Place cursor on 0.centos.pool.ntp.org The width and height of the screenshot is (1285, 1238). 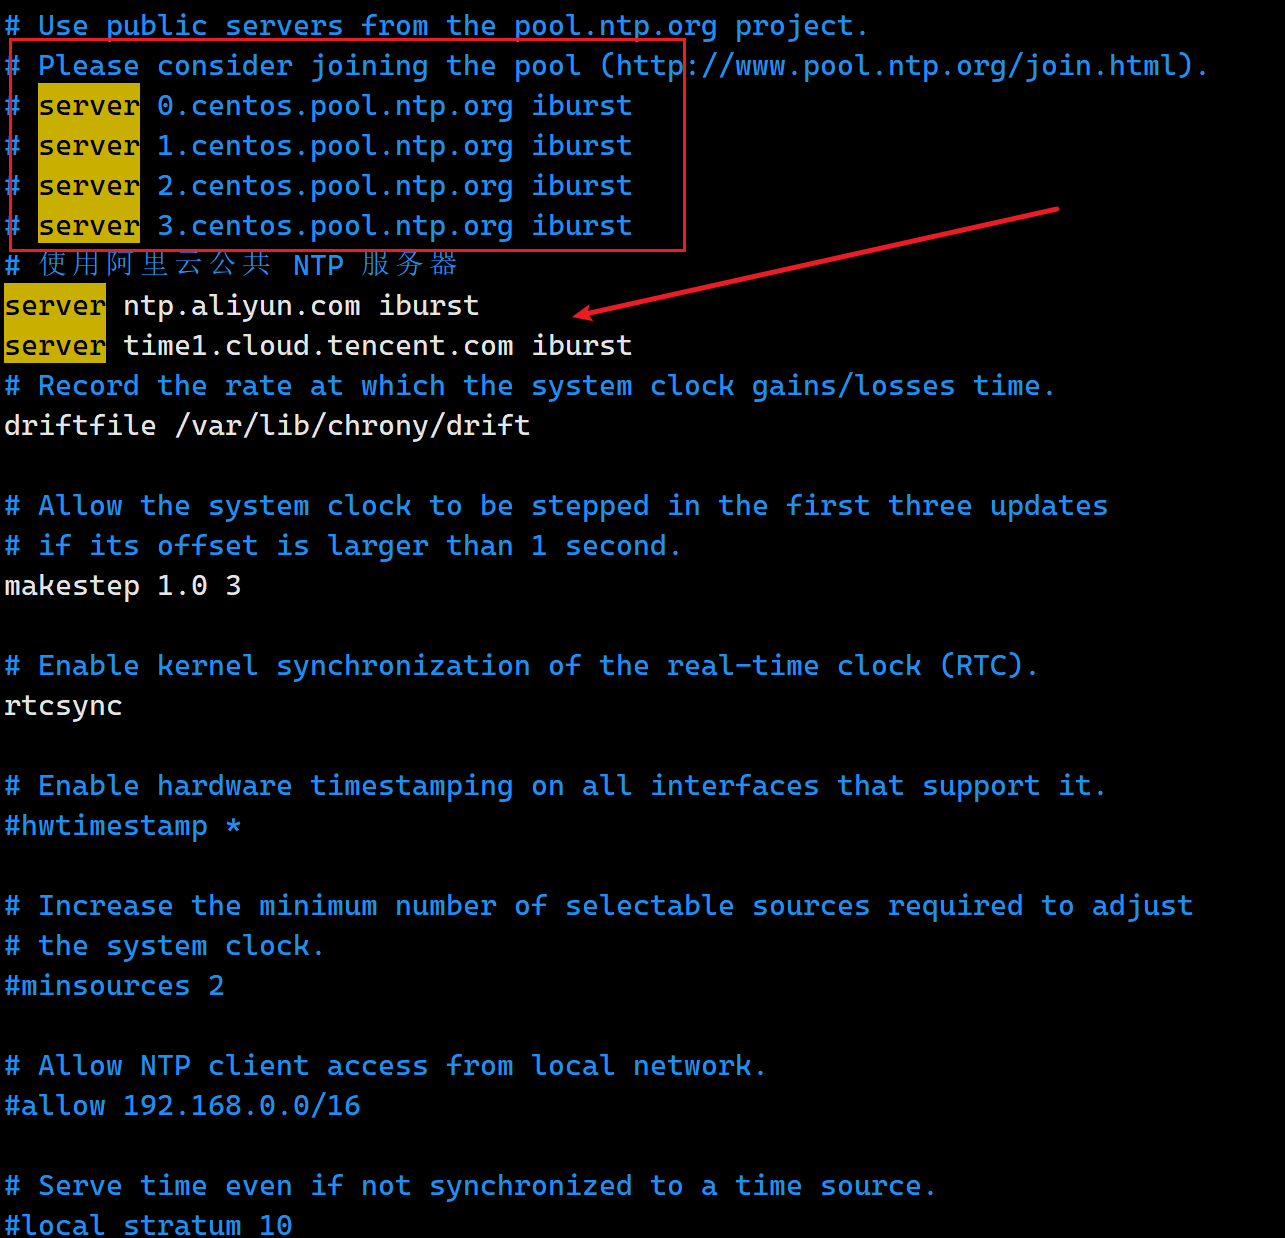coord(334,106)
